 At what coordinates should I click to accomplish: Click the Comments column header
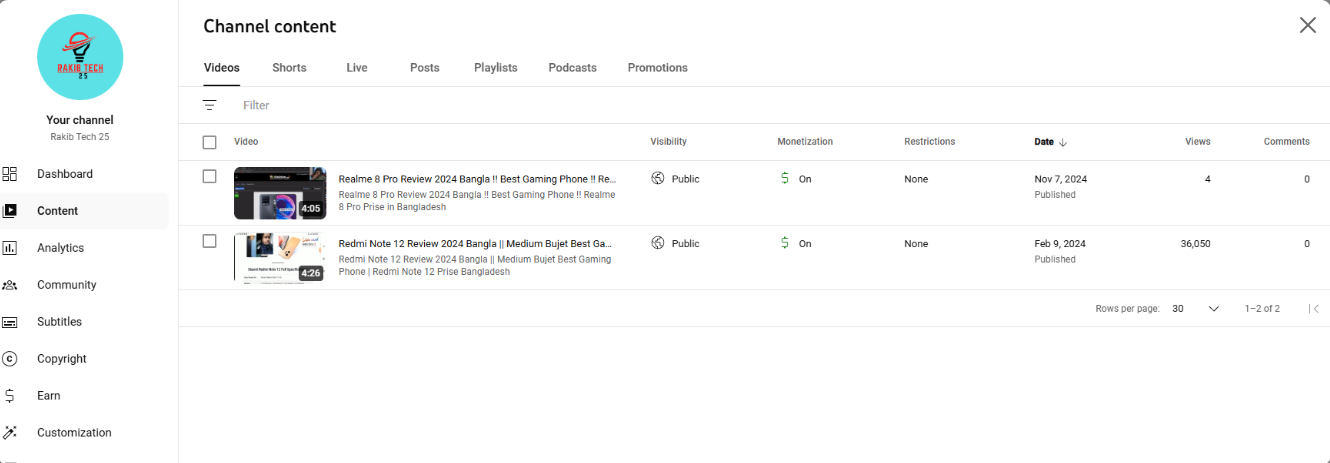(x=1287, y=142)
